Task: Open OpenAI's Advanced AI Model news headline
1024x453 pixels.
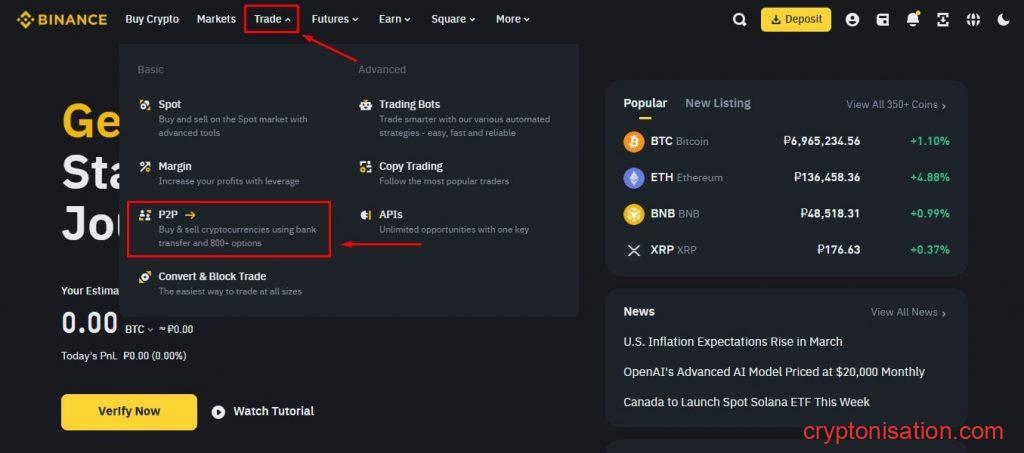Action: (773, 372)
